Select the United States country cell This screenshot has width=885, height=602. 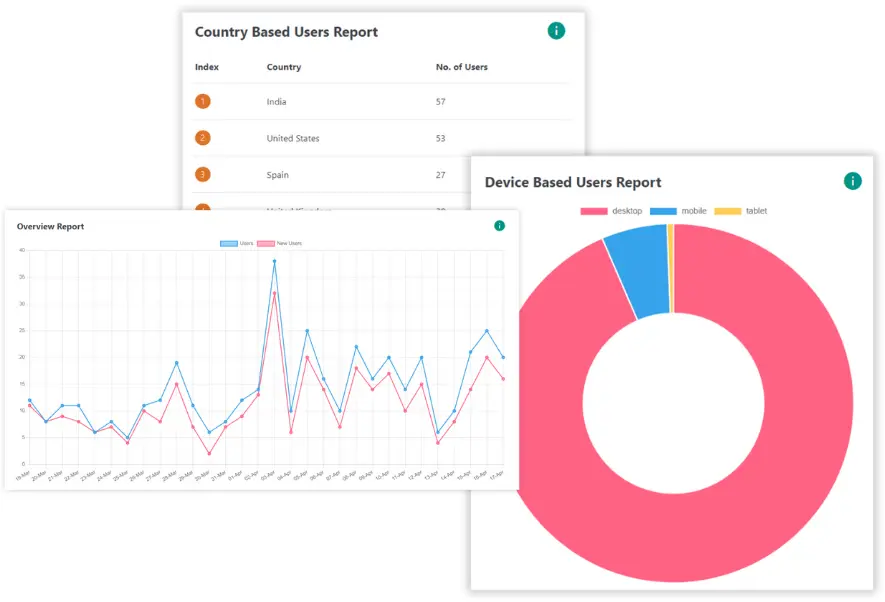(x=293, y=138)
